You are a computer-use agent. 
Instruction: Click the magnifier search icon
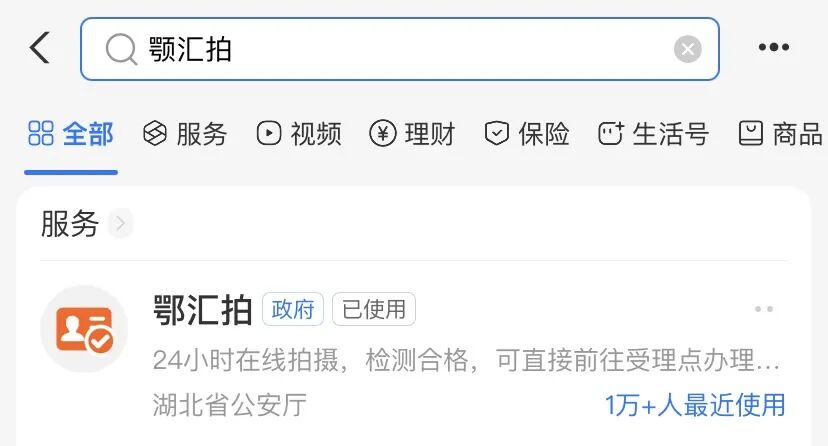coord(121,49)
